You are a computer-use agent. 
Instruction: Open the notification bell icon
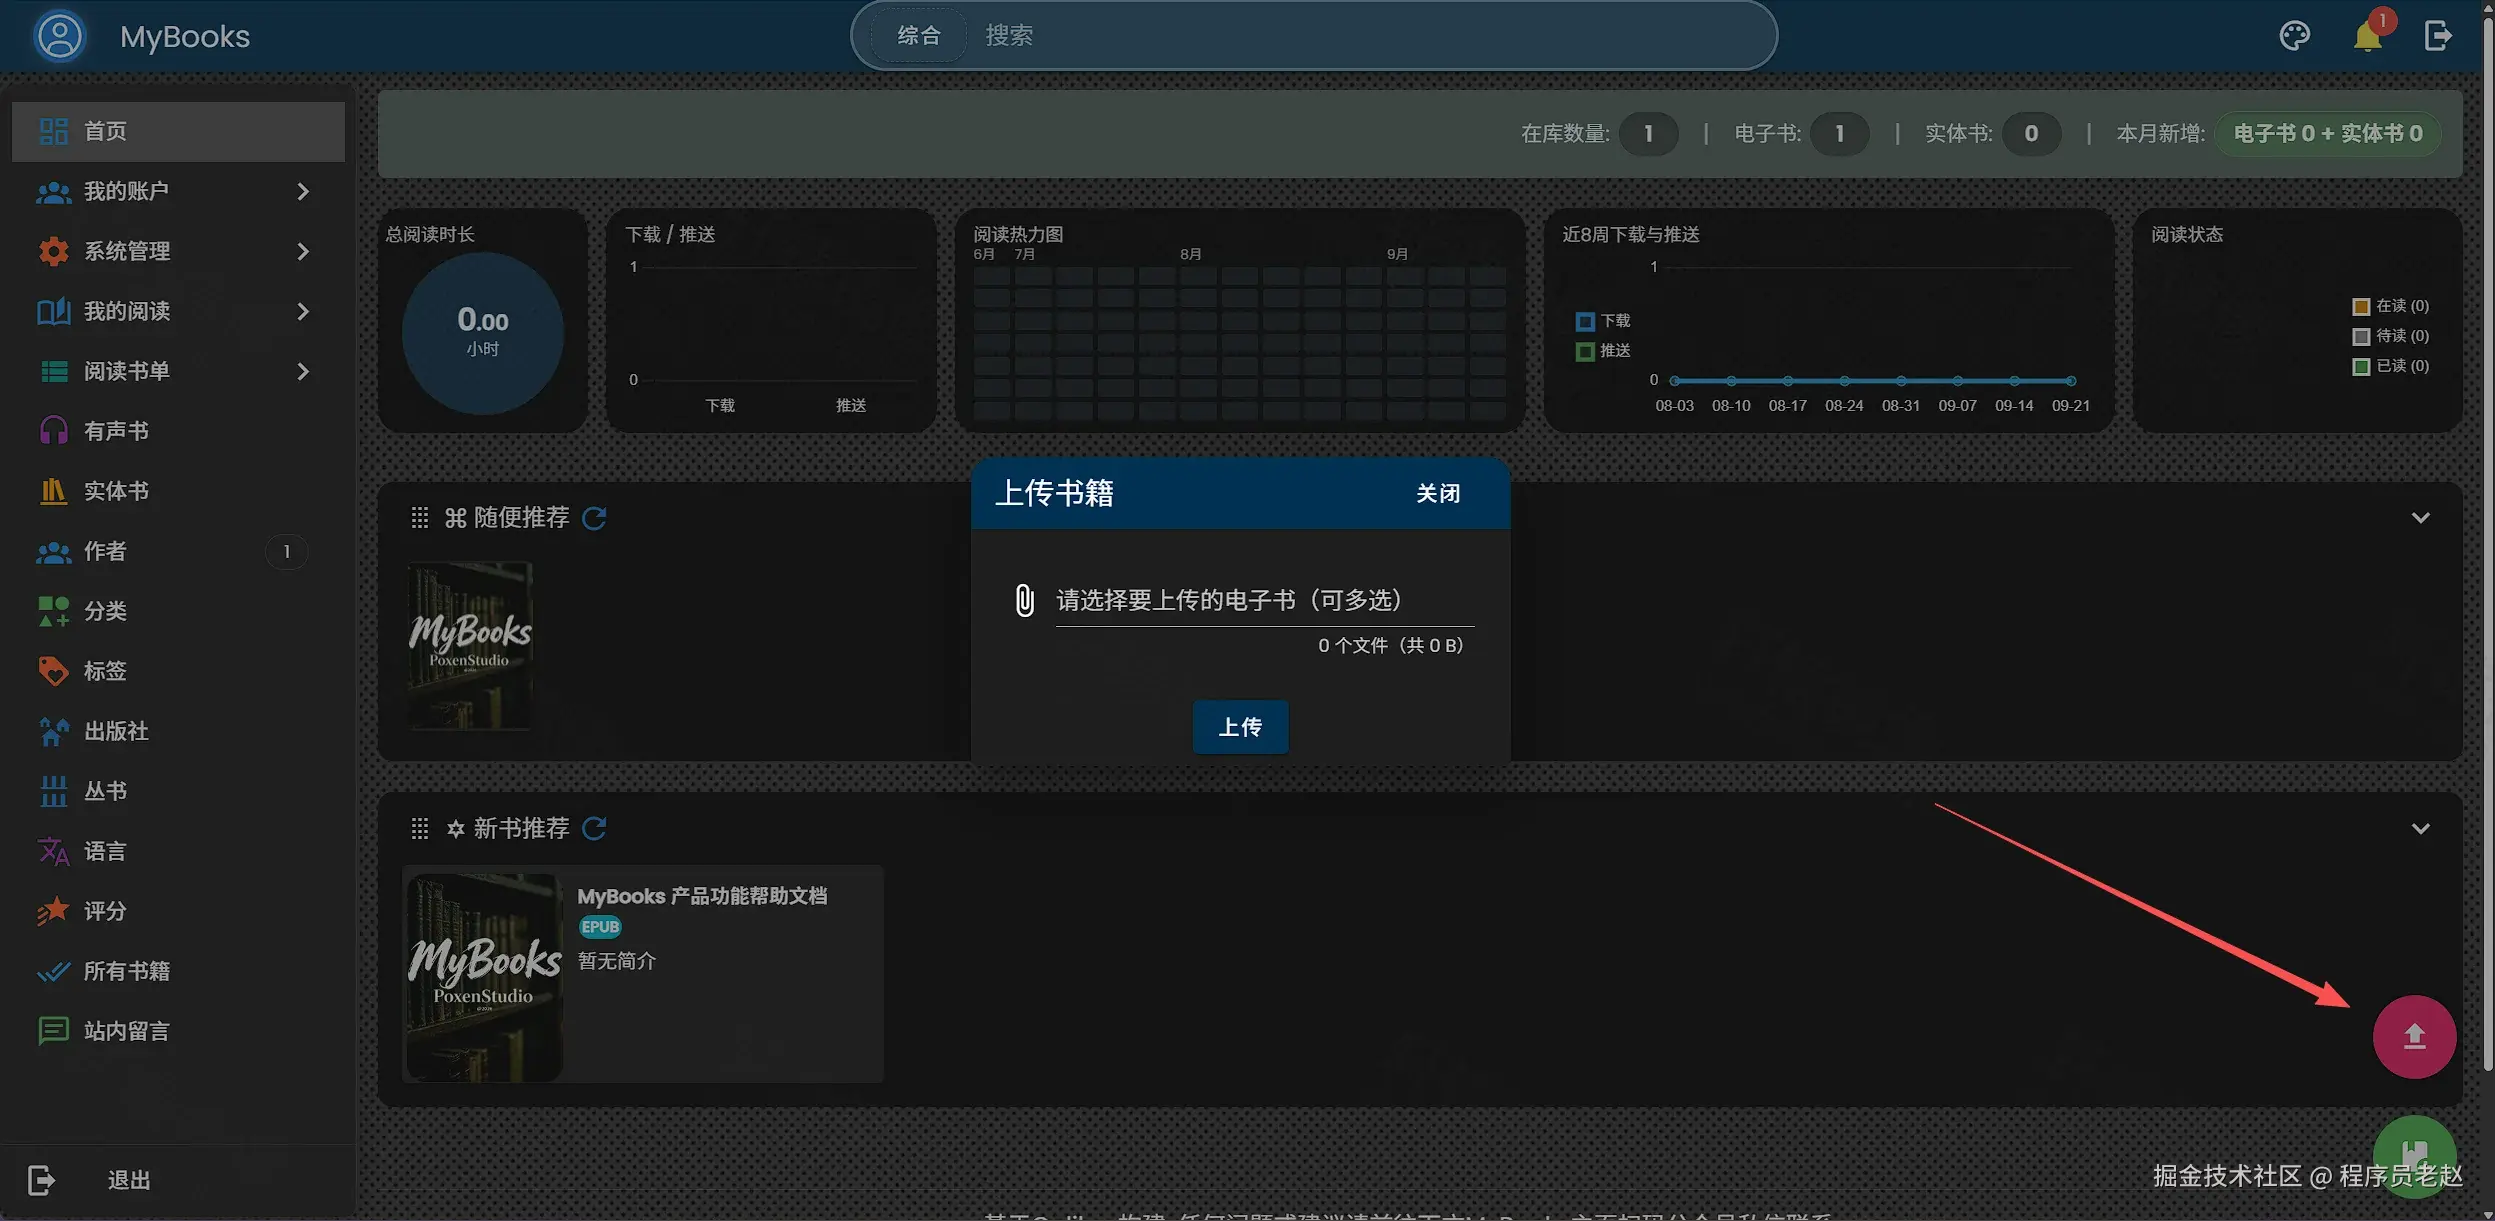pos(2367,36)
